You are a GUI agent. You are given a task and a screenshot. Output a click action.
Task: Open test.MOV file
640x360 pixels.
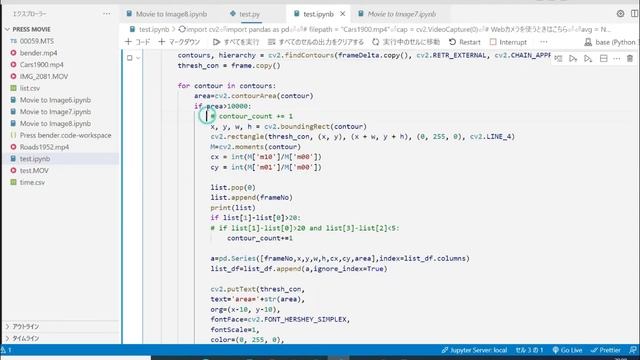coord(34,171)
